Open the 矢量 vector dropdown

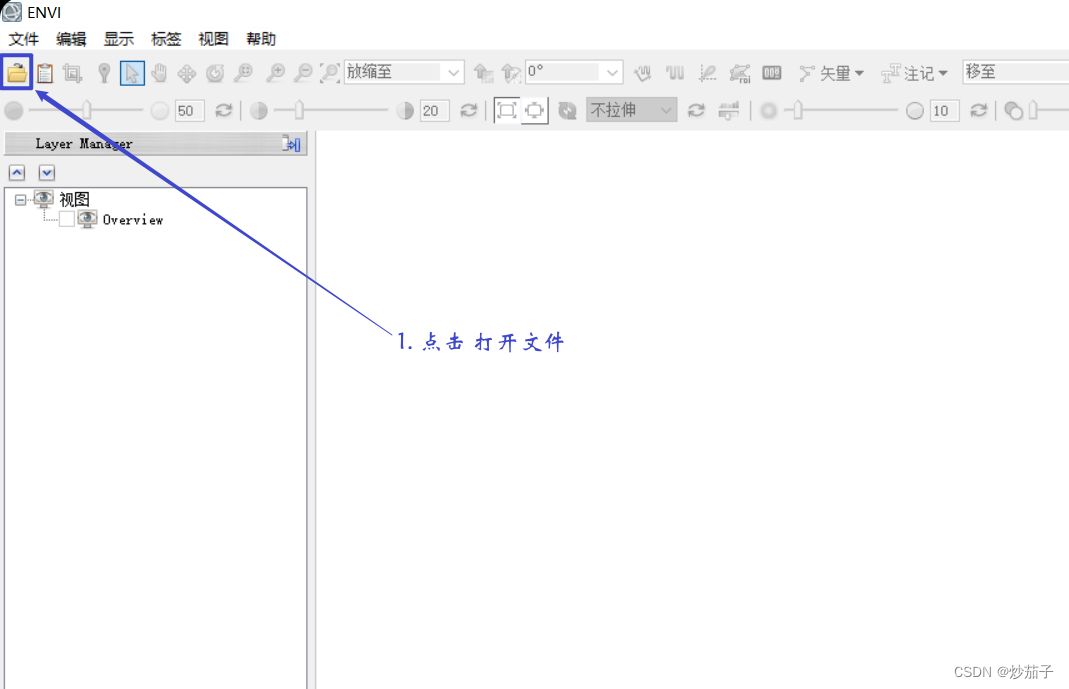(x=831, y=73)
